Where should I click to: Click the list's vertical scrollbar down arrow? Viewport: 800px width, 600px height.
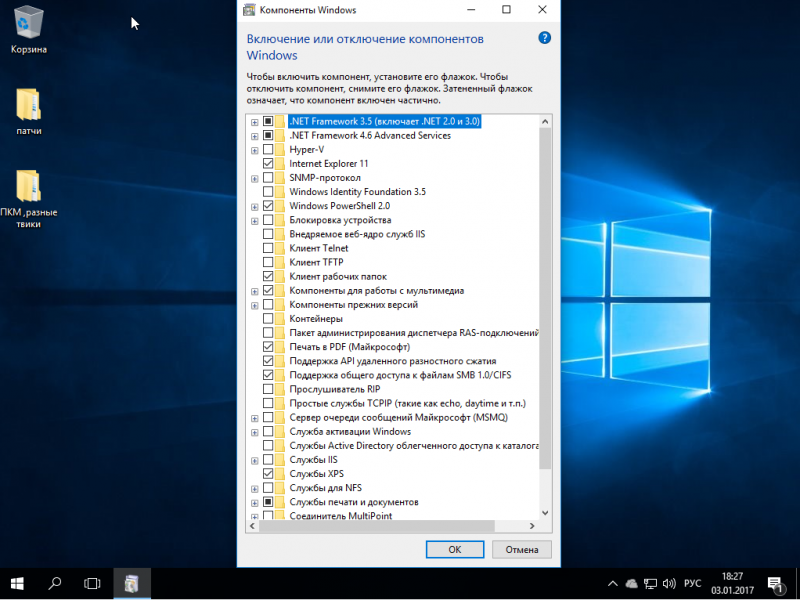(x=545, y=513)
